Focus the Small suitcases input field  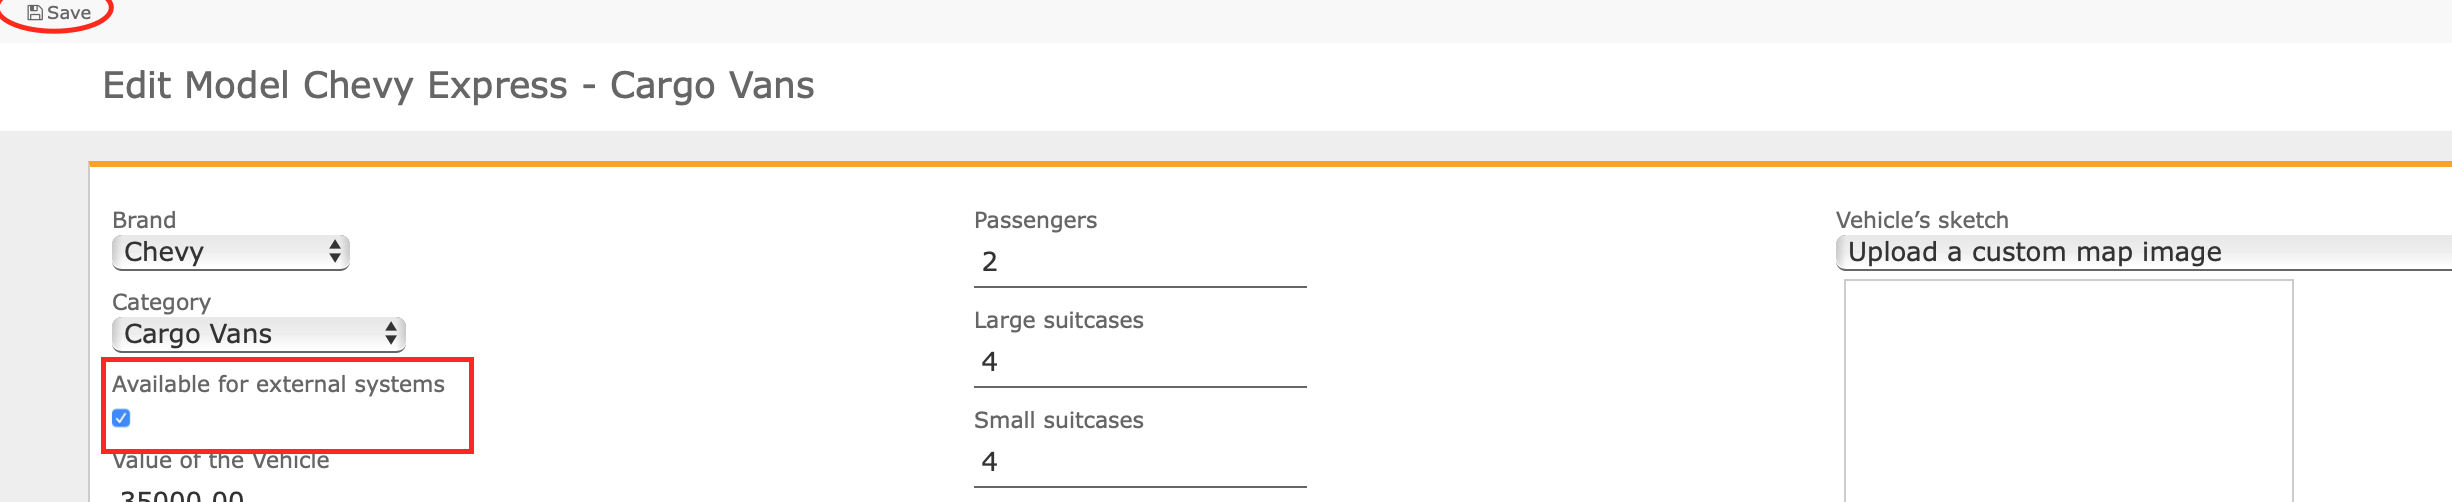click(1140, 462)
